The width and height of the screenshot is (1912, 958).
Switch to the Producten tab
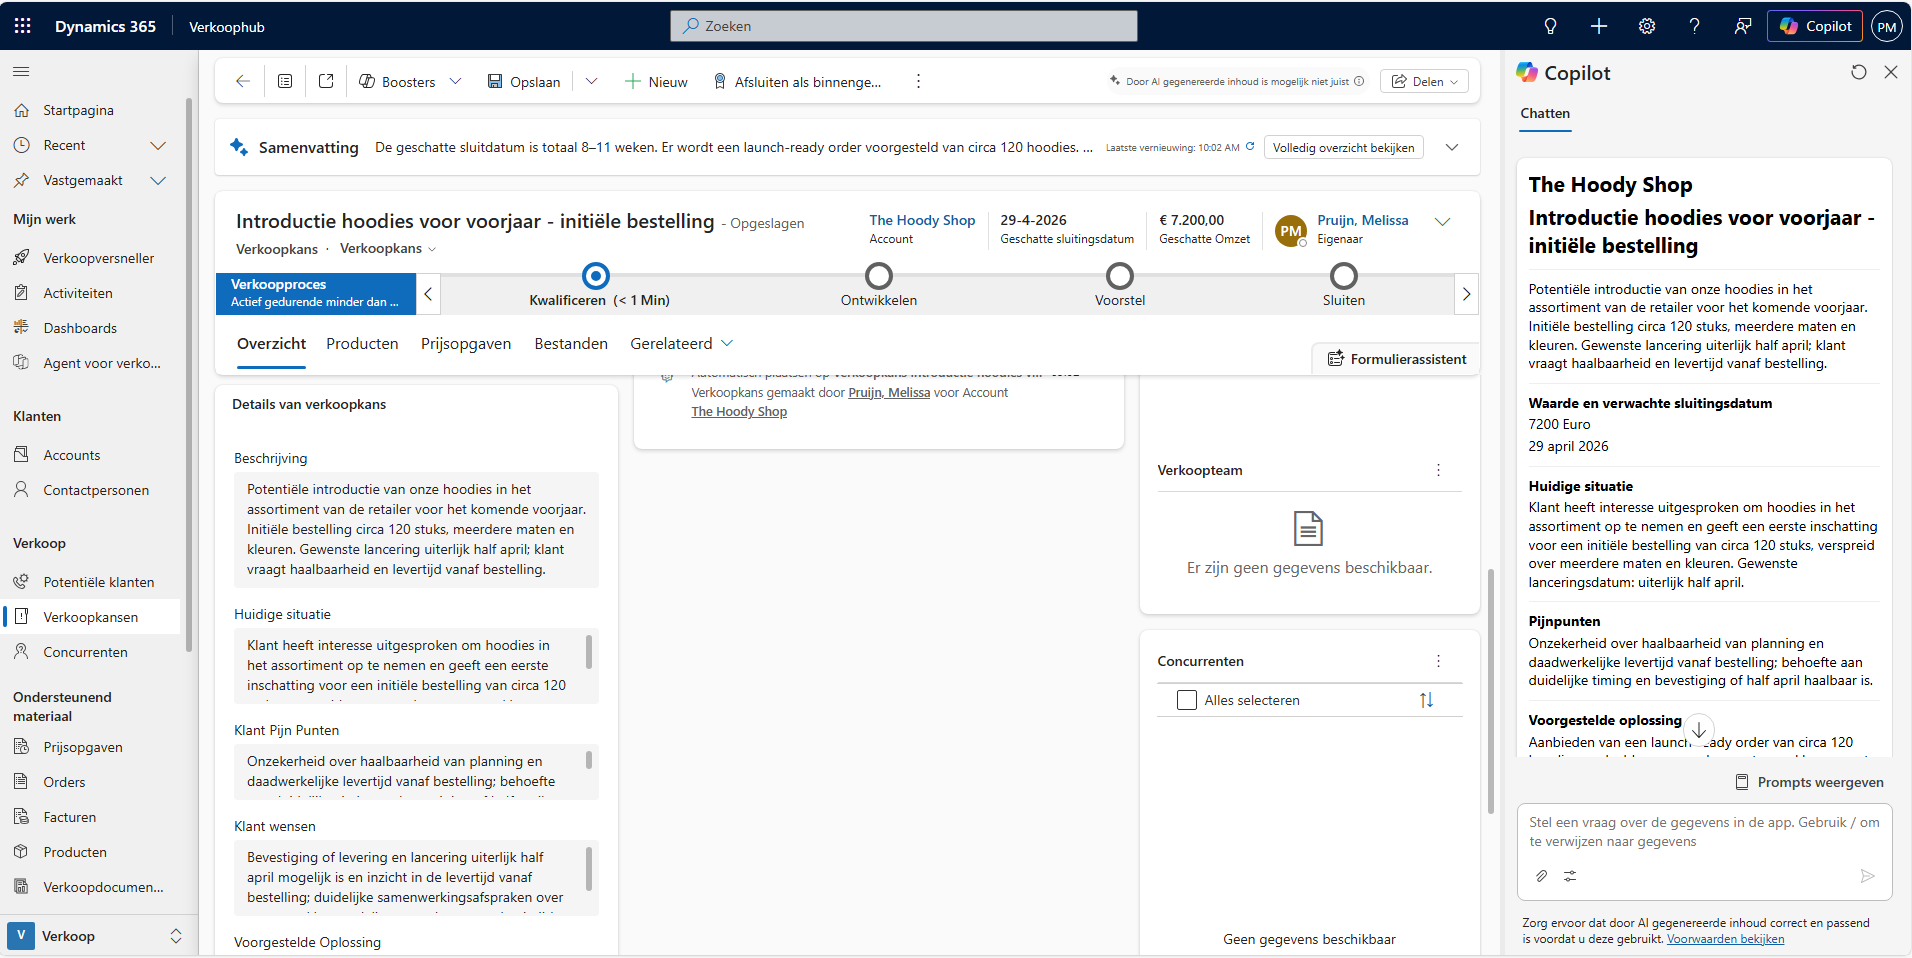click(x=362, y=344)
